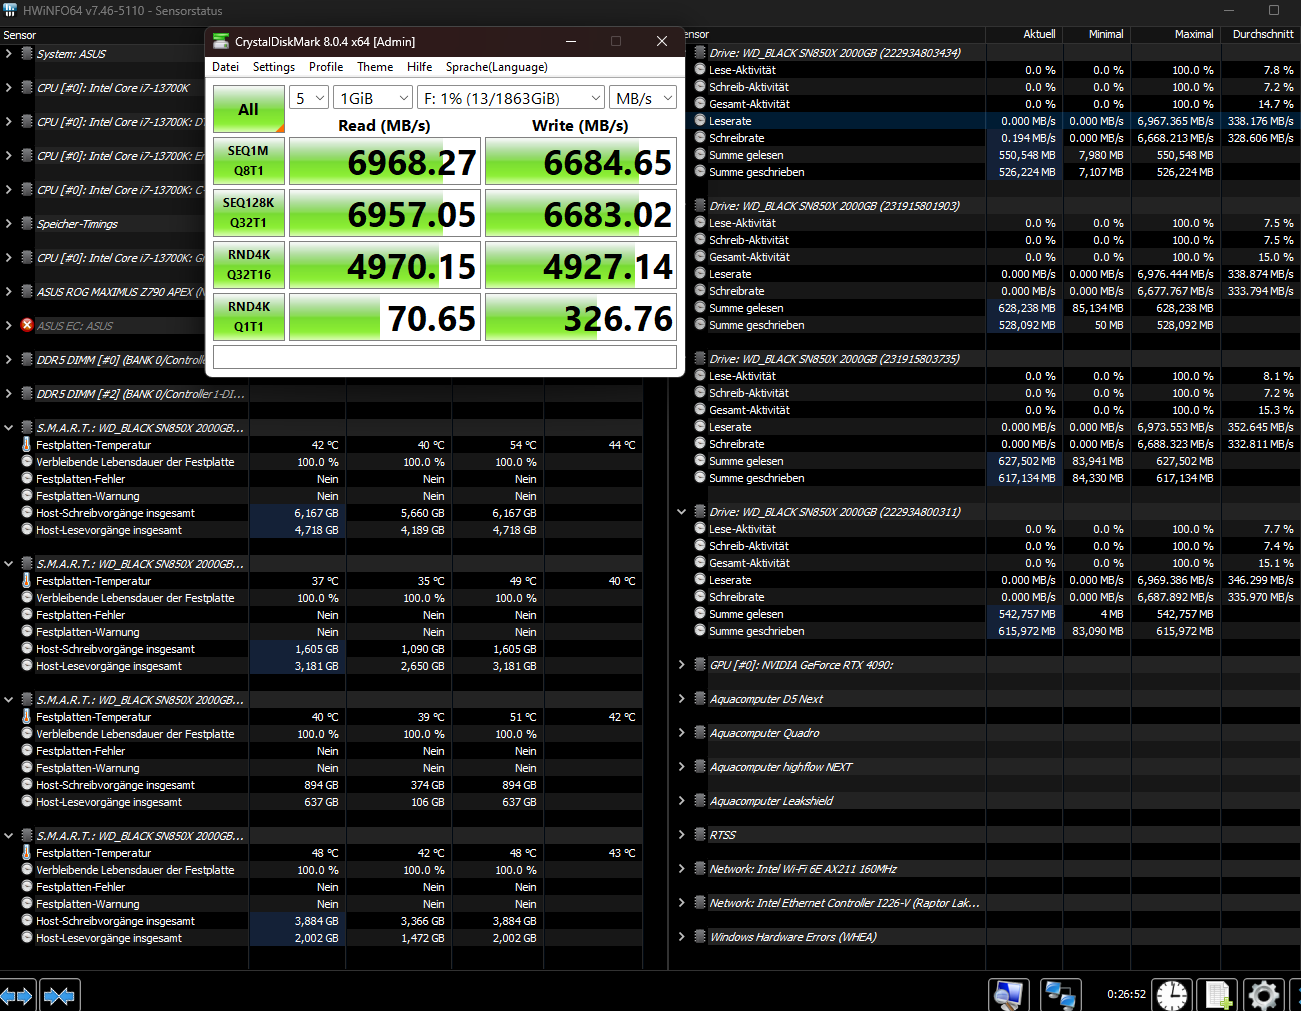This screenshot has height=1011, width=1301.
Task: Click the drive icon beside Drive: WD_BLACK SN850X (22293A800311)
Action: pos(700,511)
